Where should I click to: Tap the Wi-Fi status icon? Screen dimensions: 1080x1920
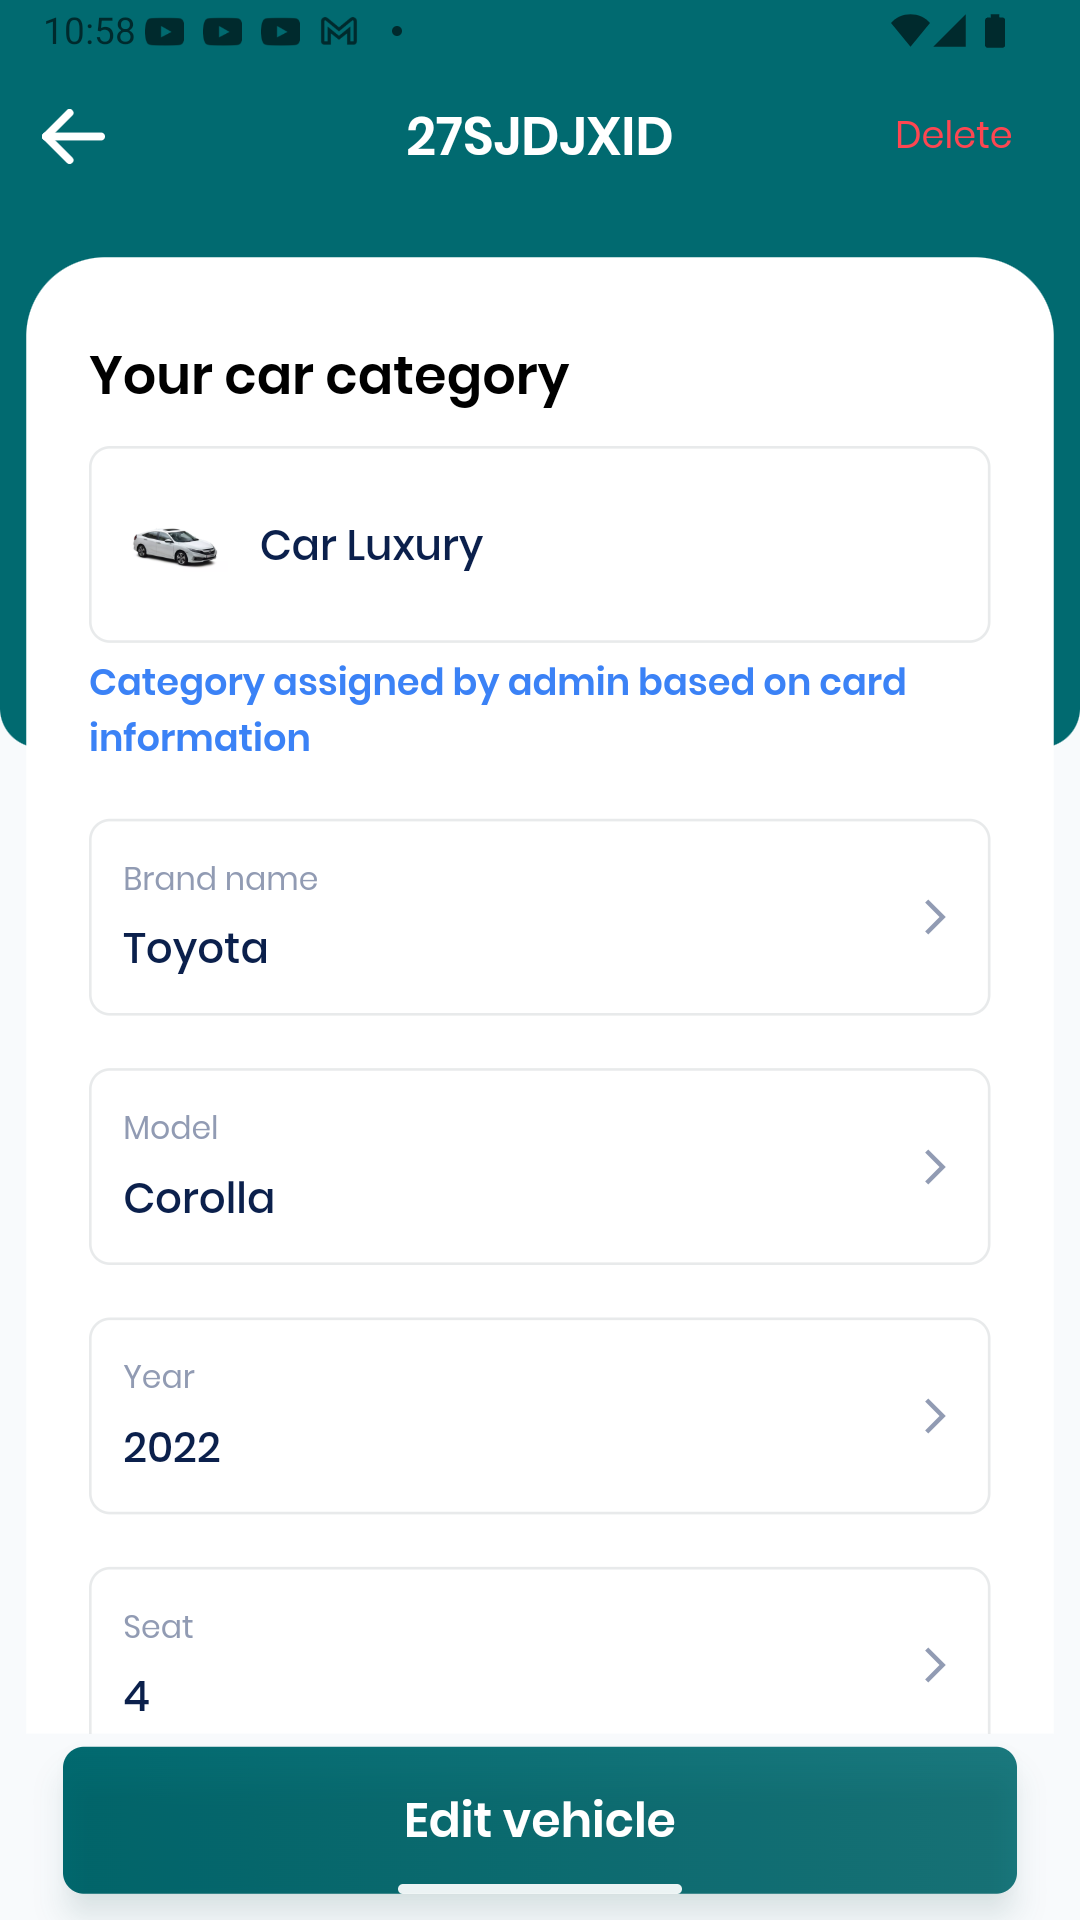point(909,31)
